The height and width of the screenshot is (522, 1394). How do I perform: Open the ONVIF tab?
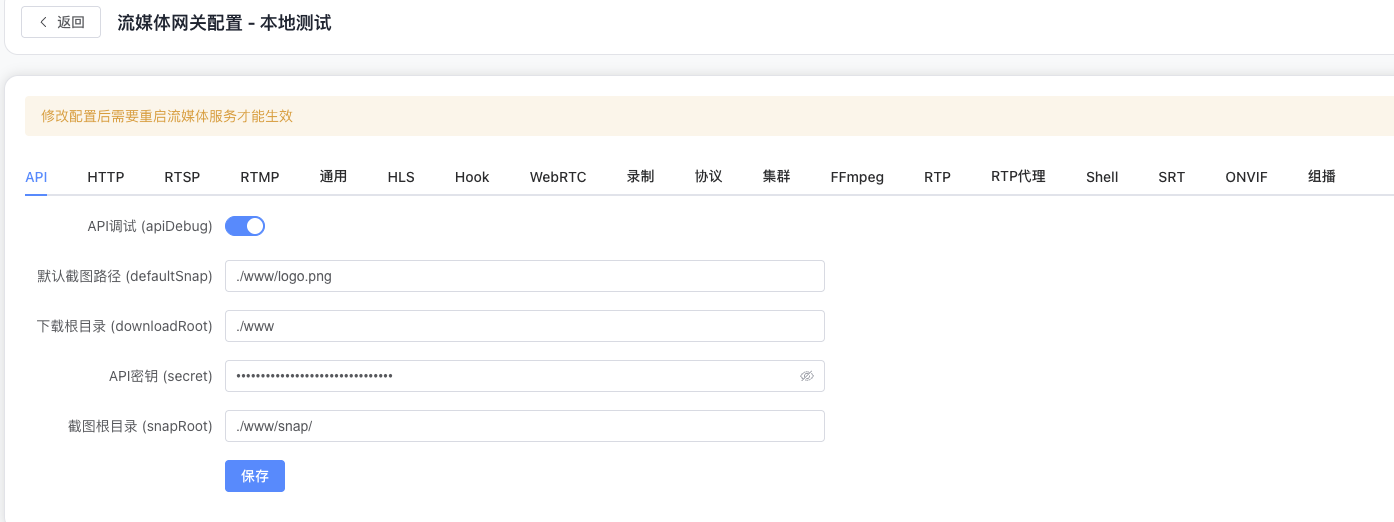[x=1246, y=177]
